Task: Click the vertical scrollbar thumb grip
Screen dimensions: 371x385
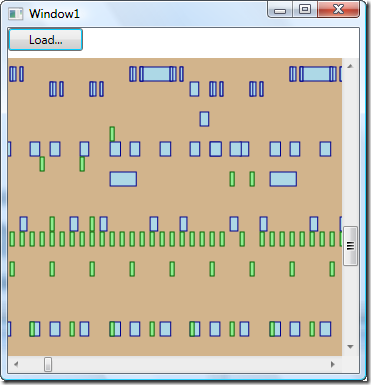Action: click(350, 246)
